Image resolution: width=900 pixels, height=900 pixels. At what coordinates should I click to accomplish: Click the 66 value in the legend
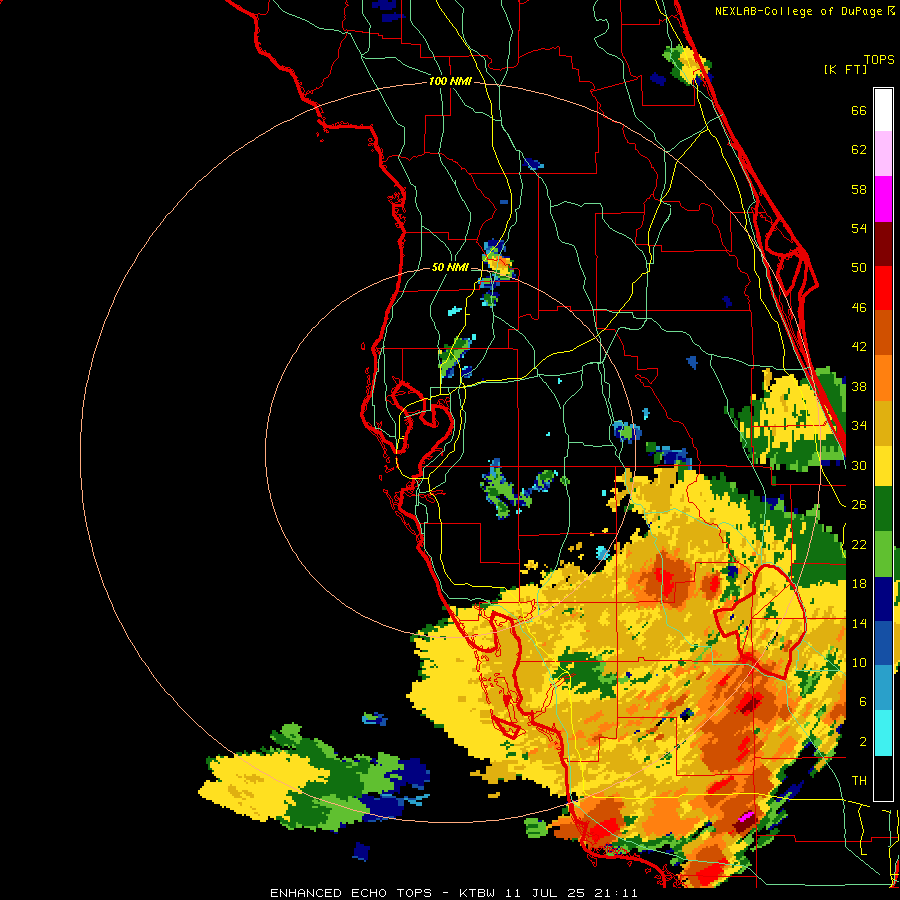(859, 110)
